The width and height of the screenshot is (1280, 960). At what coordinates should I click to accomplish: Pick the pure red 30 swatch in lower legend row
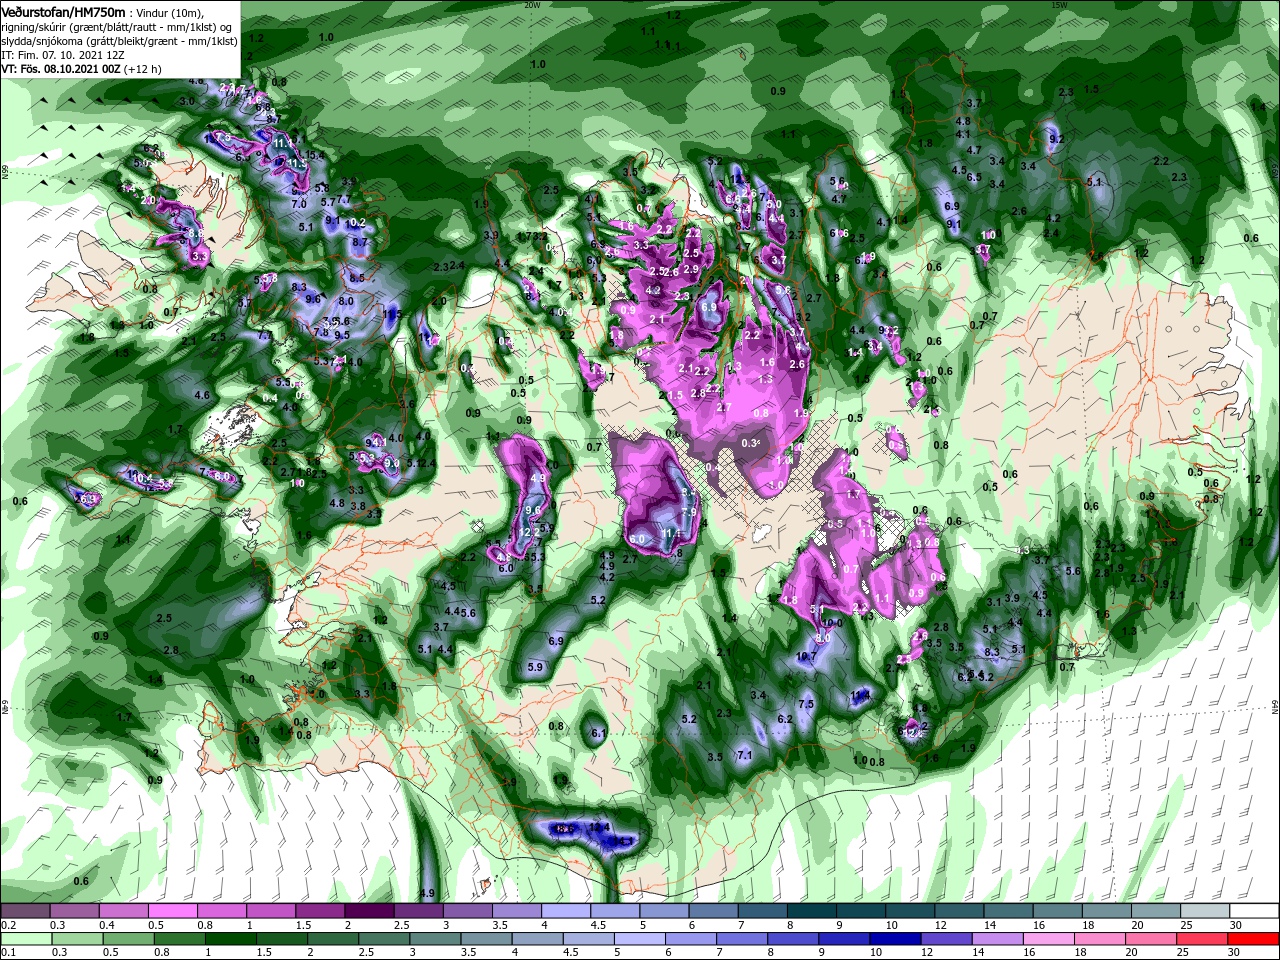click(x=1255, y=938)
